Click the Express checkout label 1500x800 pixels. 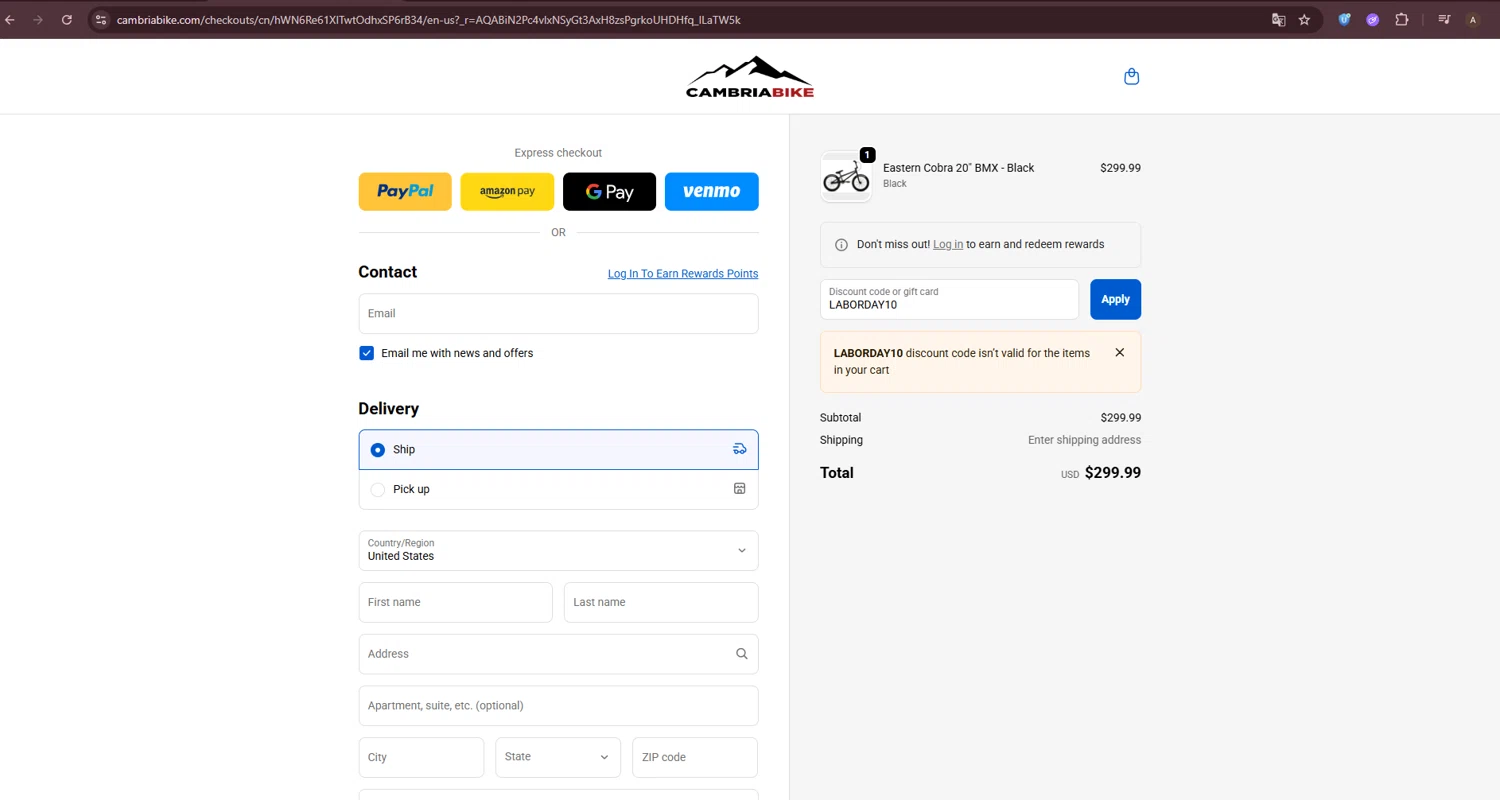click(558, 153)
